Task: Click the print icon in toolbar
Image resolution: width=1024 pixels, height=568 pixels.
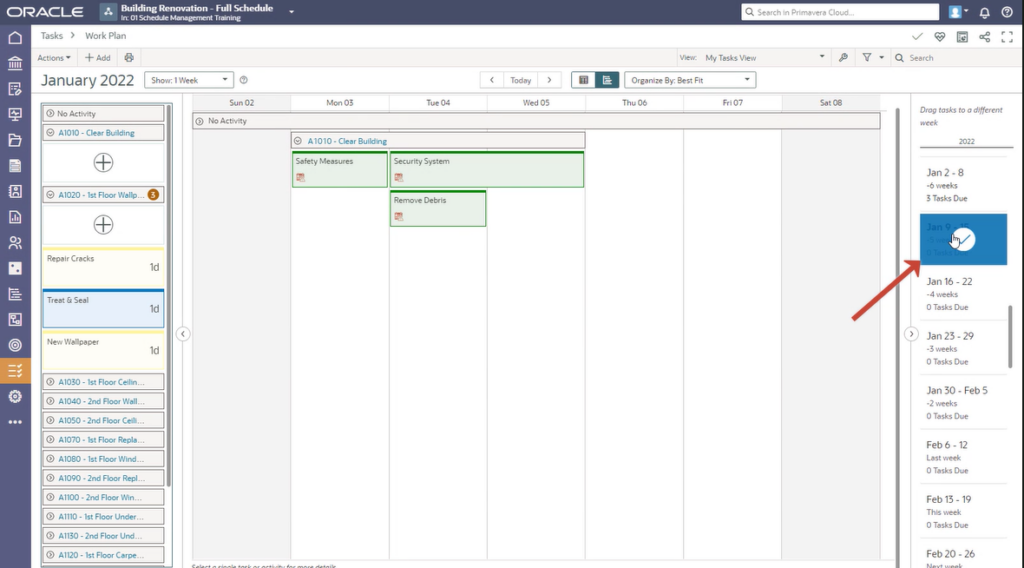Action: 128,58
